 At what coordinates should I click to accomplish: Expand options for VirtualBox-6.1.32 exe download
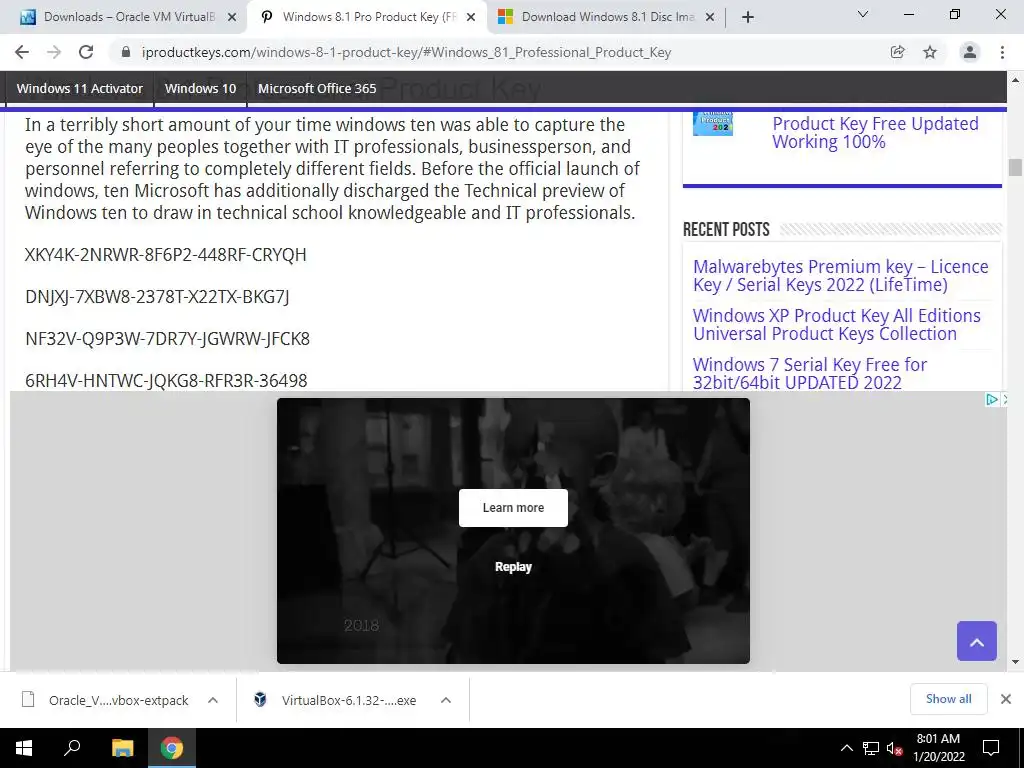446,700
